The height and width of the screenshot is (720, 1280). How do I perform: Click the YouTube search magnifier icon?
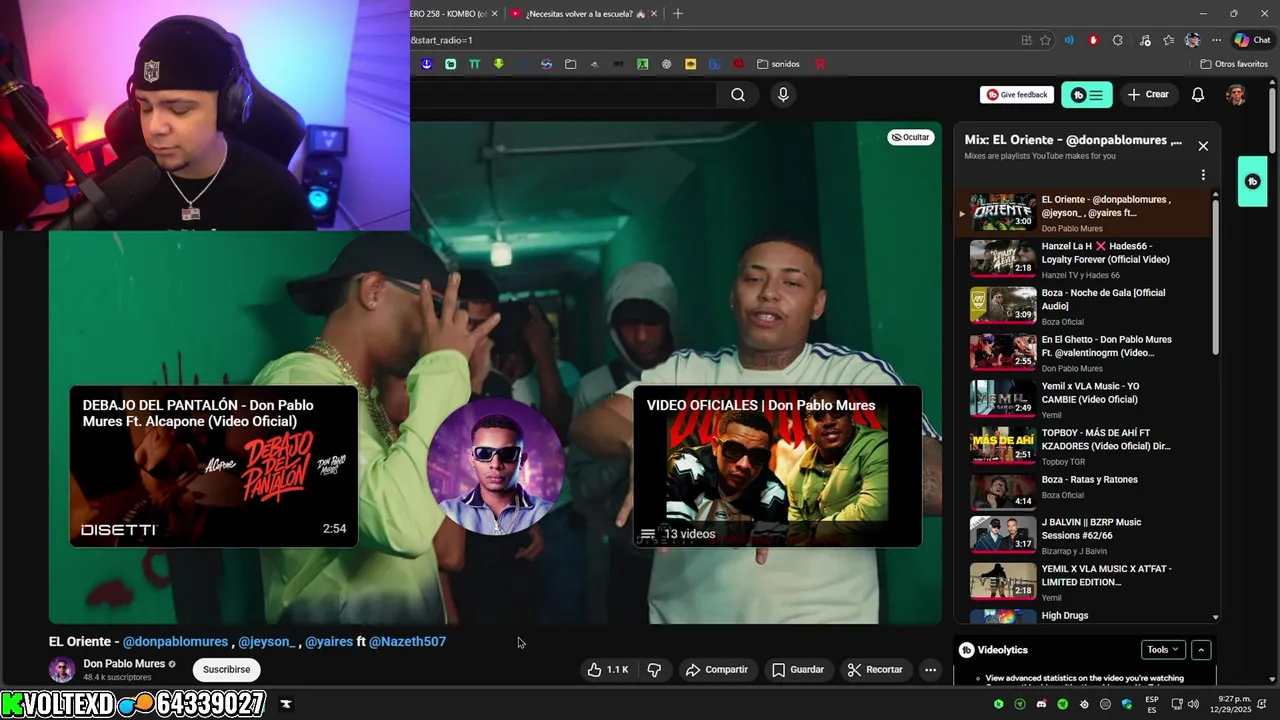point(738,95)
